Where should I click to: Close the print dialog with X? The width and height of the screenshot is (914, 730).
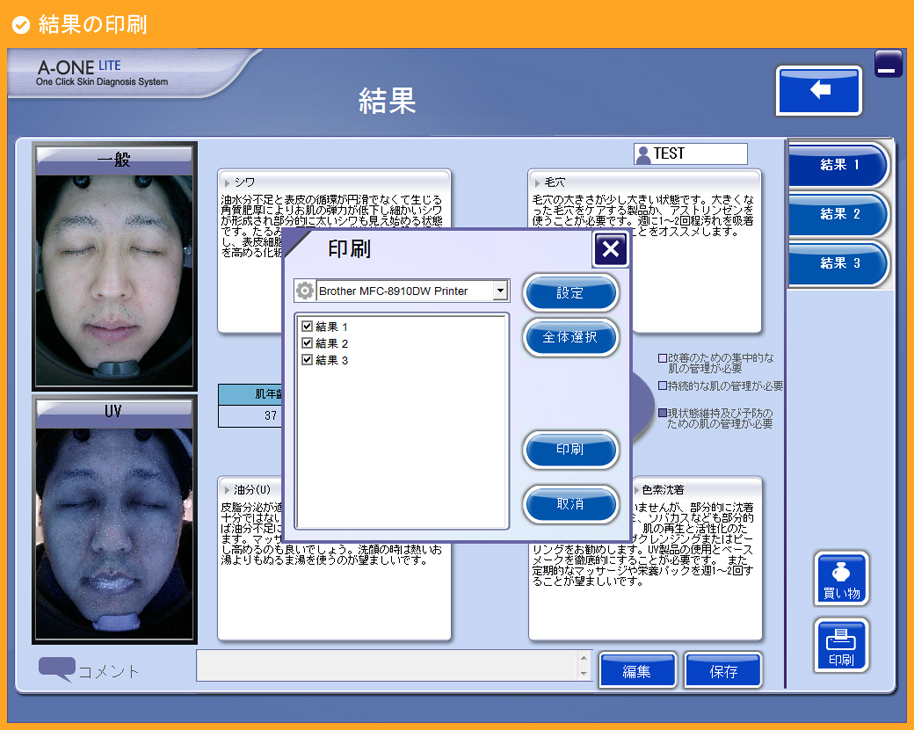point(610,250)
